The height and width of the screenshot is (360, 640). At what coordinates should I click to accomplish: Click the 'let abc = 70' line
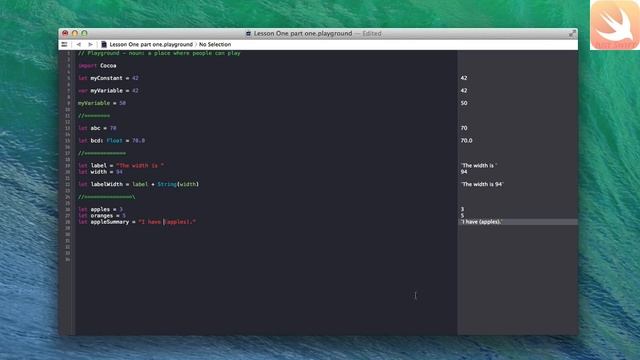[97, 128]
